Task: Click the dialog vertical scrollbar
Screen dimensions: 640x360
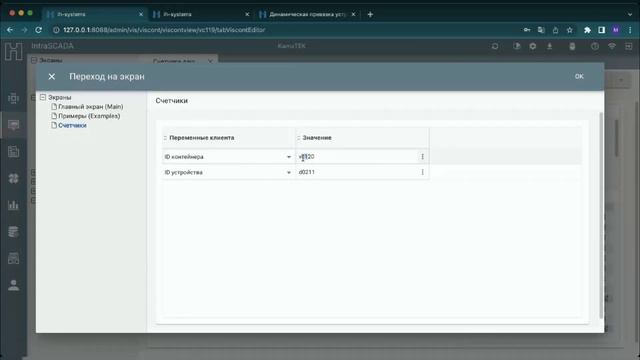Action: 601,215
